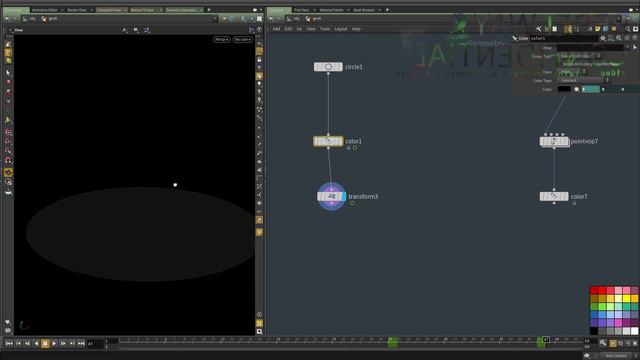
Task: Pick white swatch in color palette
Action: (634, 331)
